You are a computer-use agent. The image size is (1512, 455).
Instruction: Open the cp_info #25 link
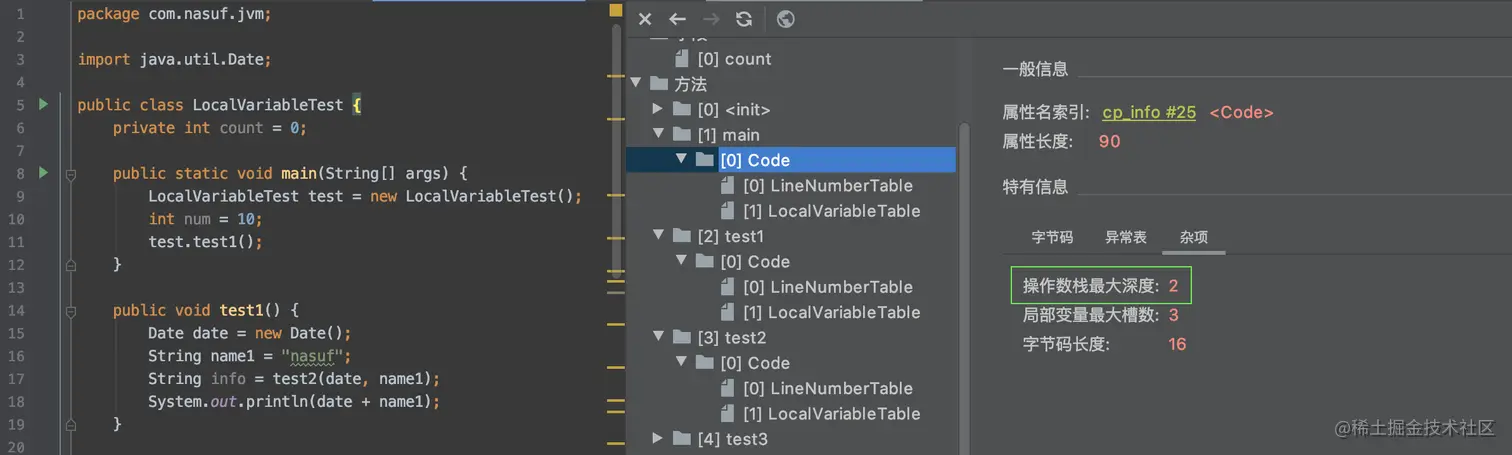(x=1149, y=113)
